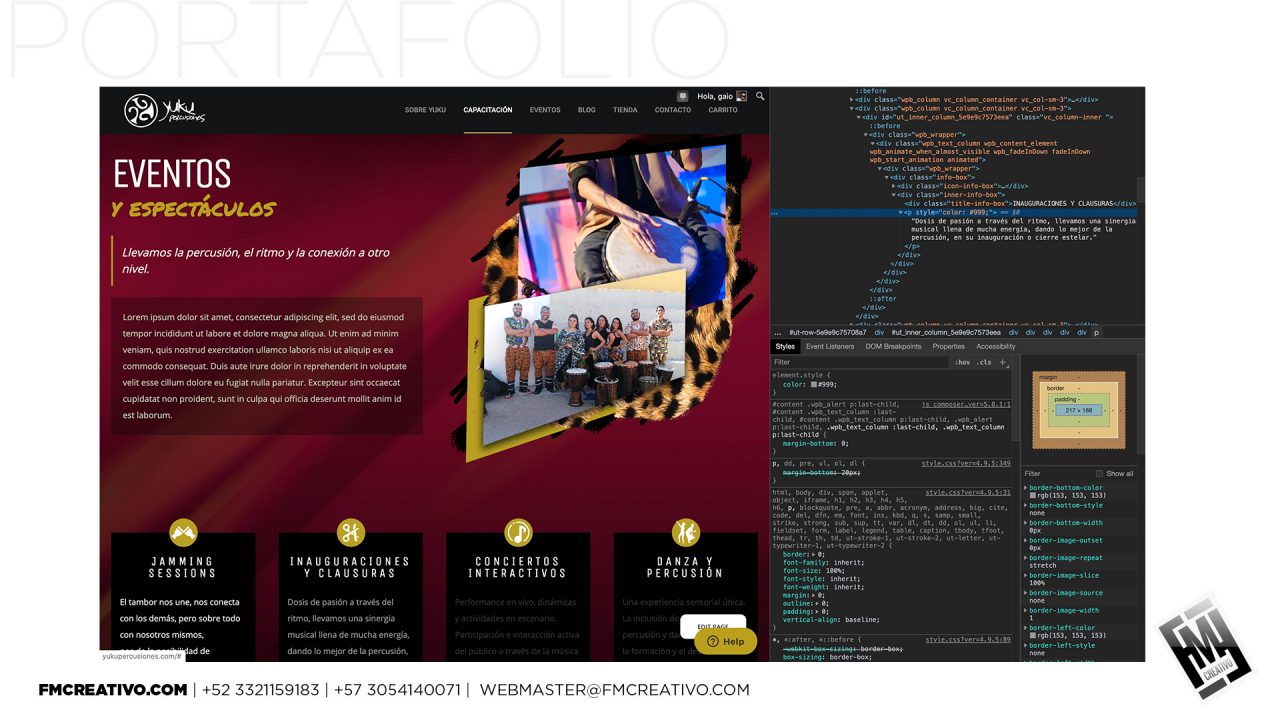Open the style.css?ver=4.9.5:89 source link

pyautogui.click(x=968, y=639)
